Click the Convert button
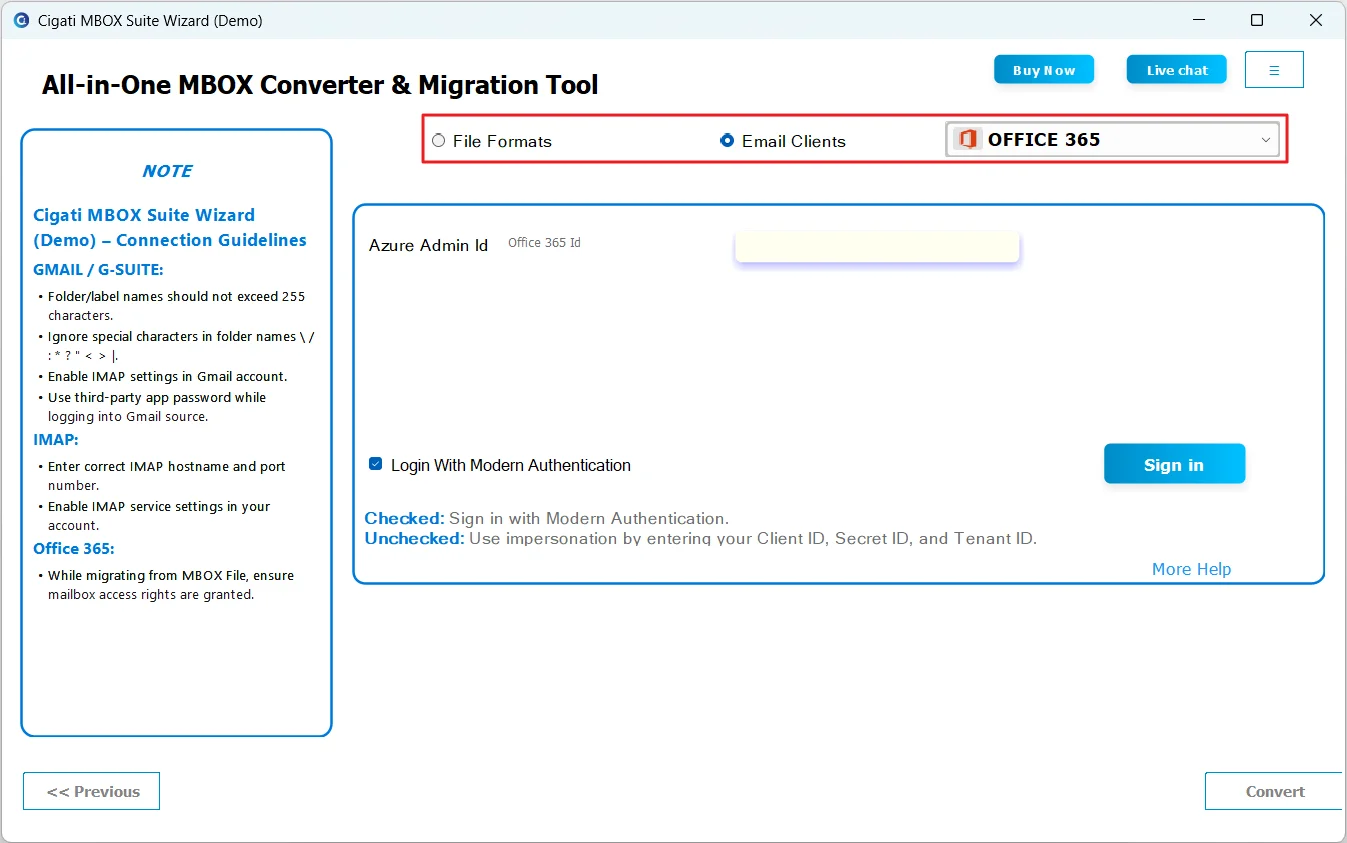 point(1275,791)
